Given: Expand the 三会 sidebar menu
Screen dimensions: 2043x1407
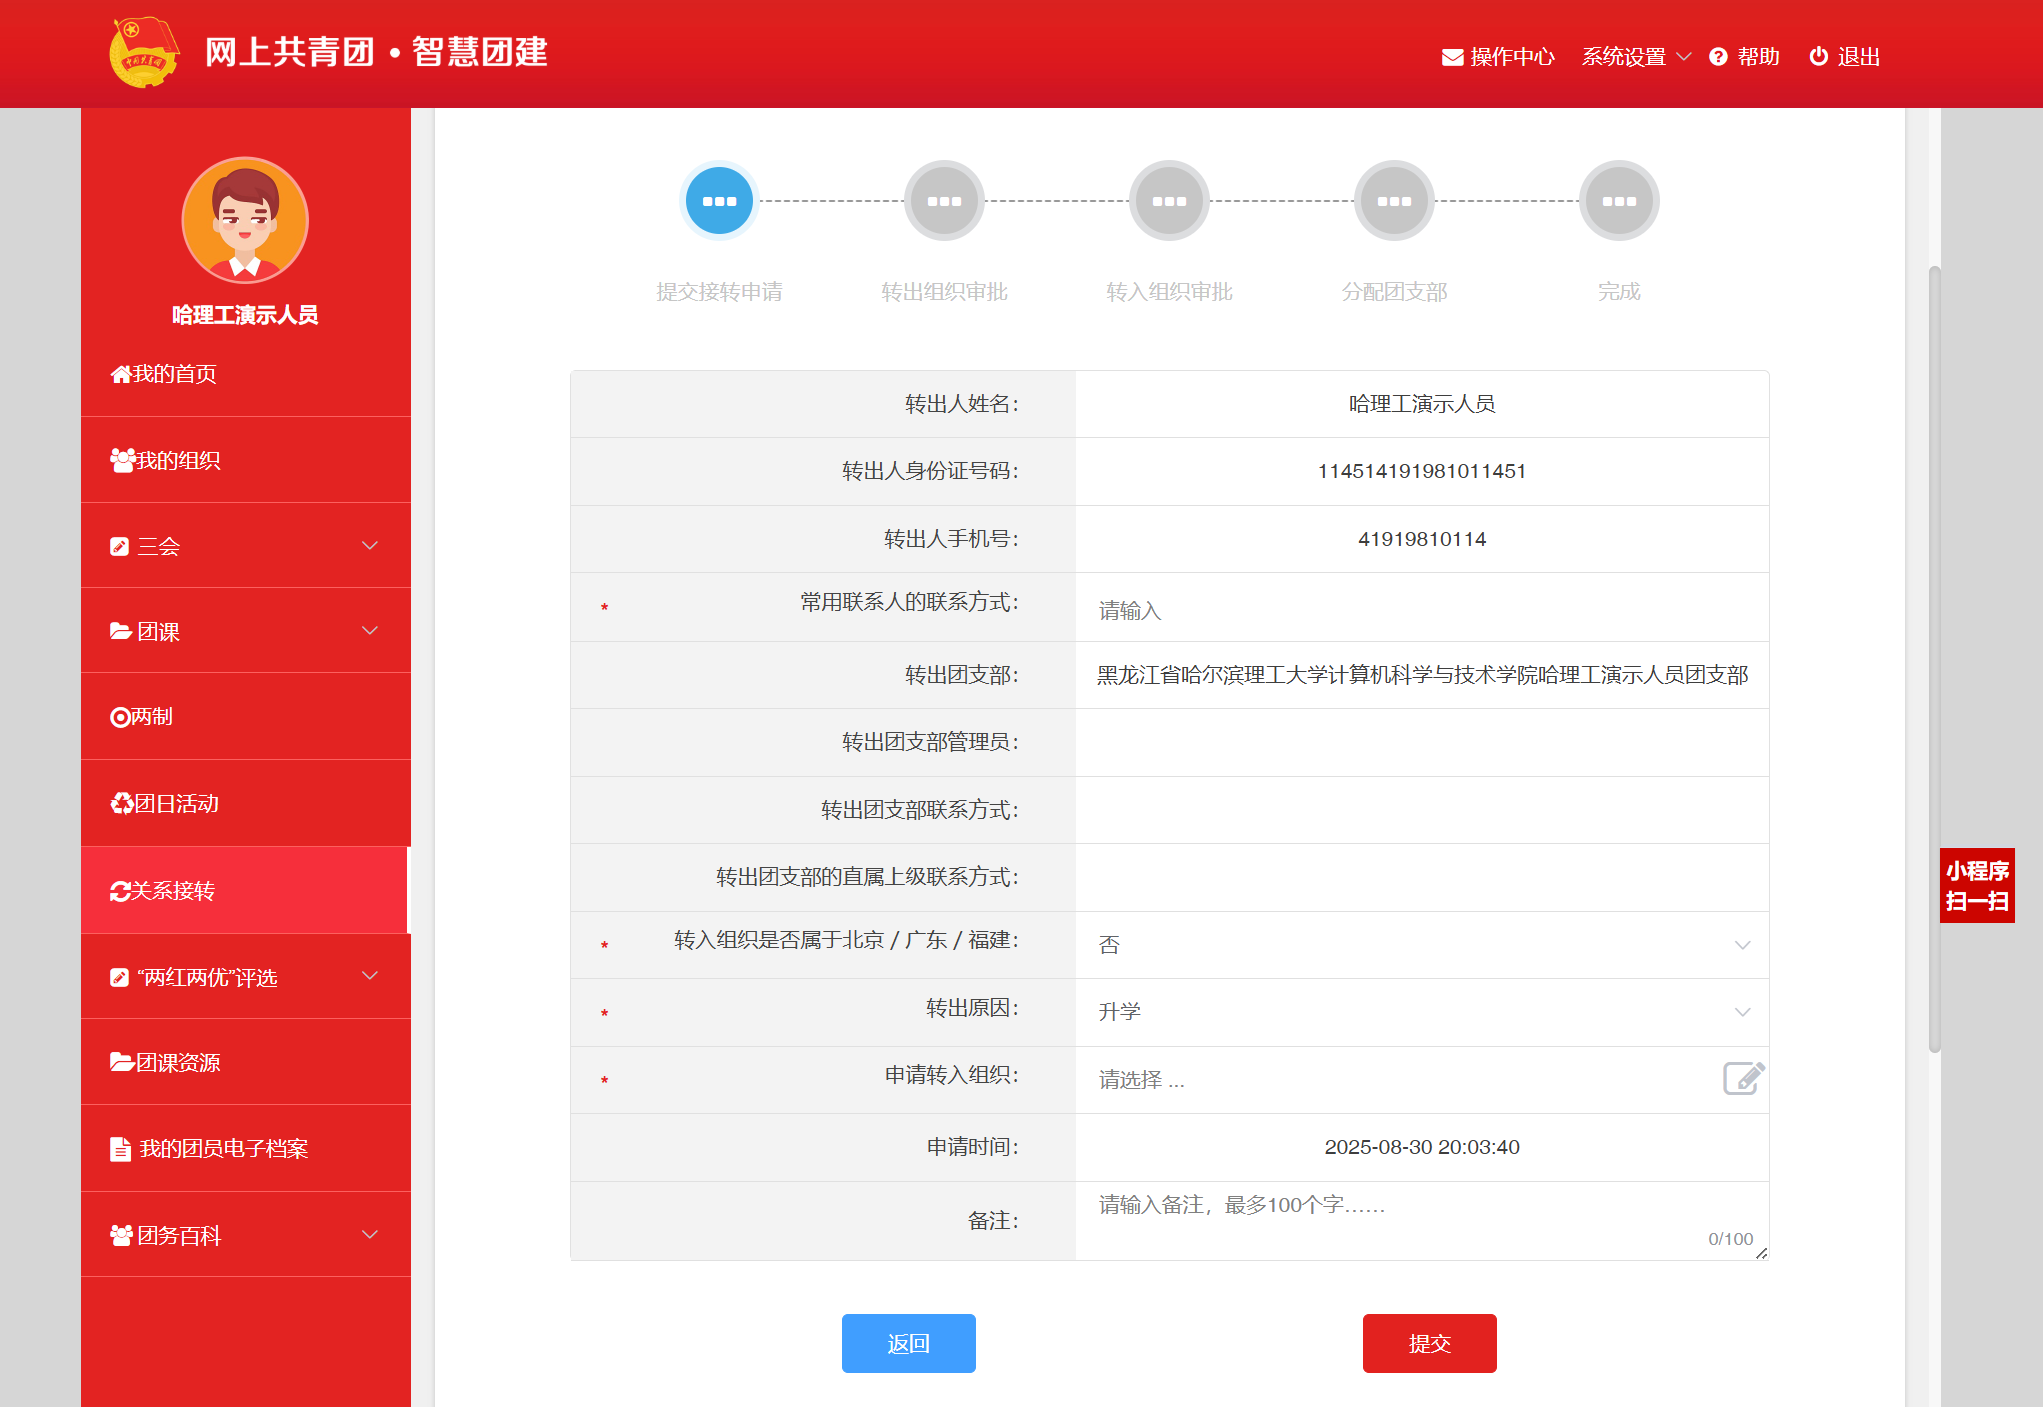Looking at the screenshot, I should pos(245,546).
